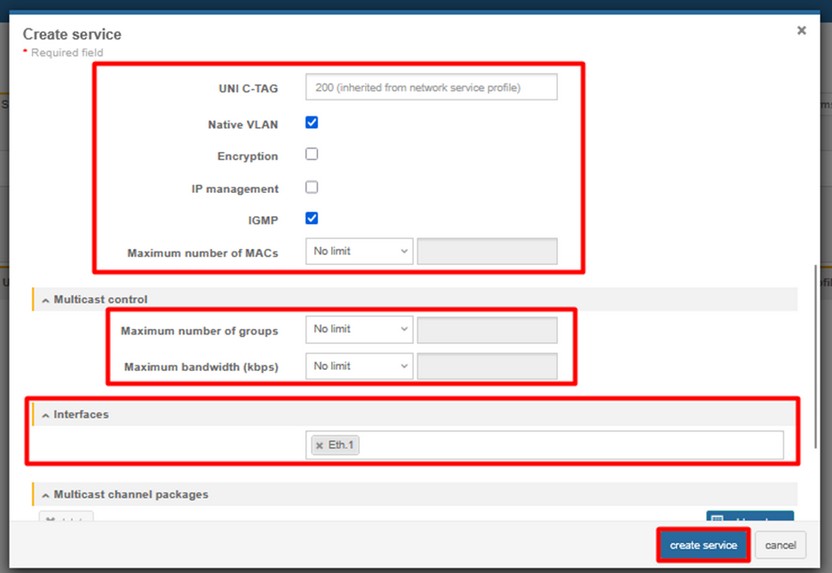Uncheck the IGMP checkbox
The width and height of the screenshot is (832, 573).
[312, 218]
